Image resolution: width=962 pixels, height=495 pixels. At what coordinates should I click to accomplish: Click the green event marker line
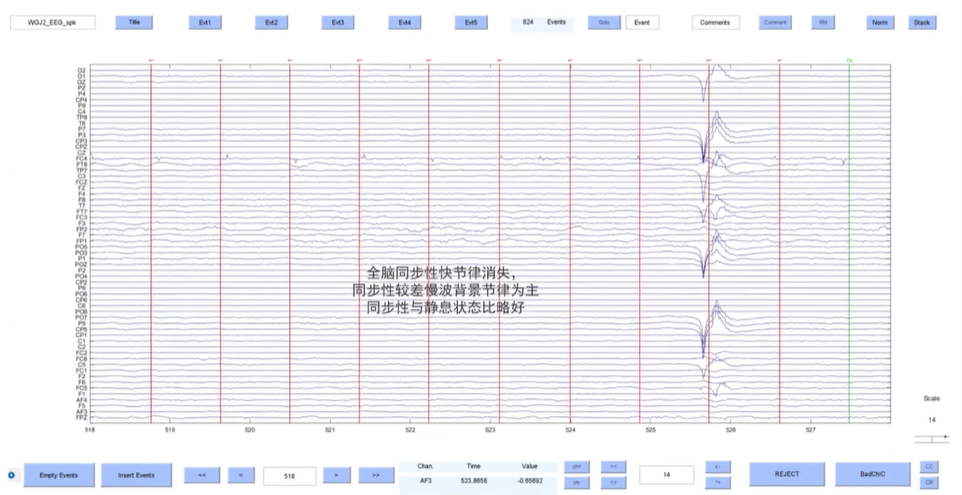pos(849,240)
